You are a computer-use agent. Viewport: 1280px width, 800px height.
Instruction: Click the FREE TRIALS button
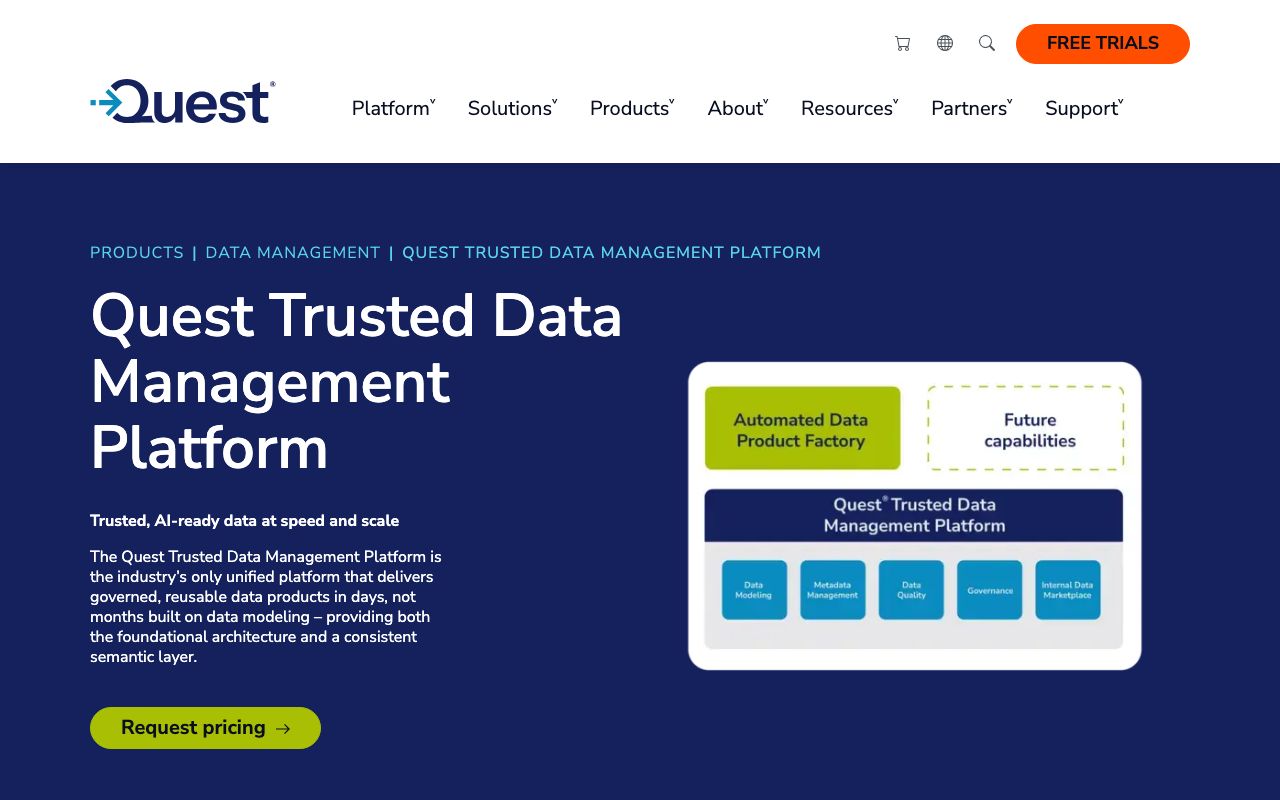[1103, 44]
